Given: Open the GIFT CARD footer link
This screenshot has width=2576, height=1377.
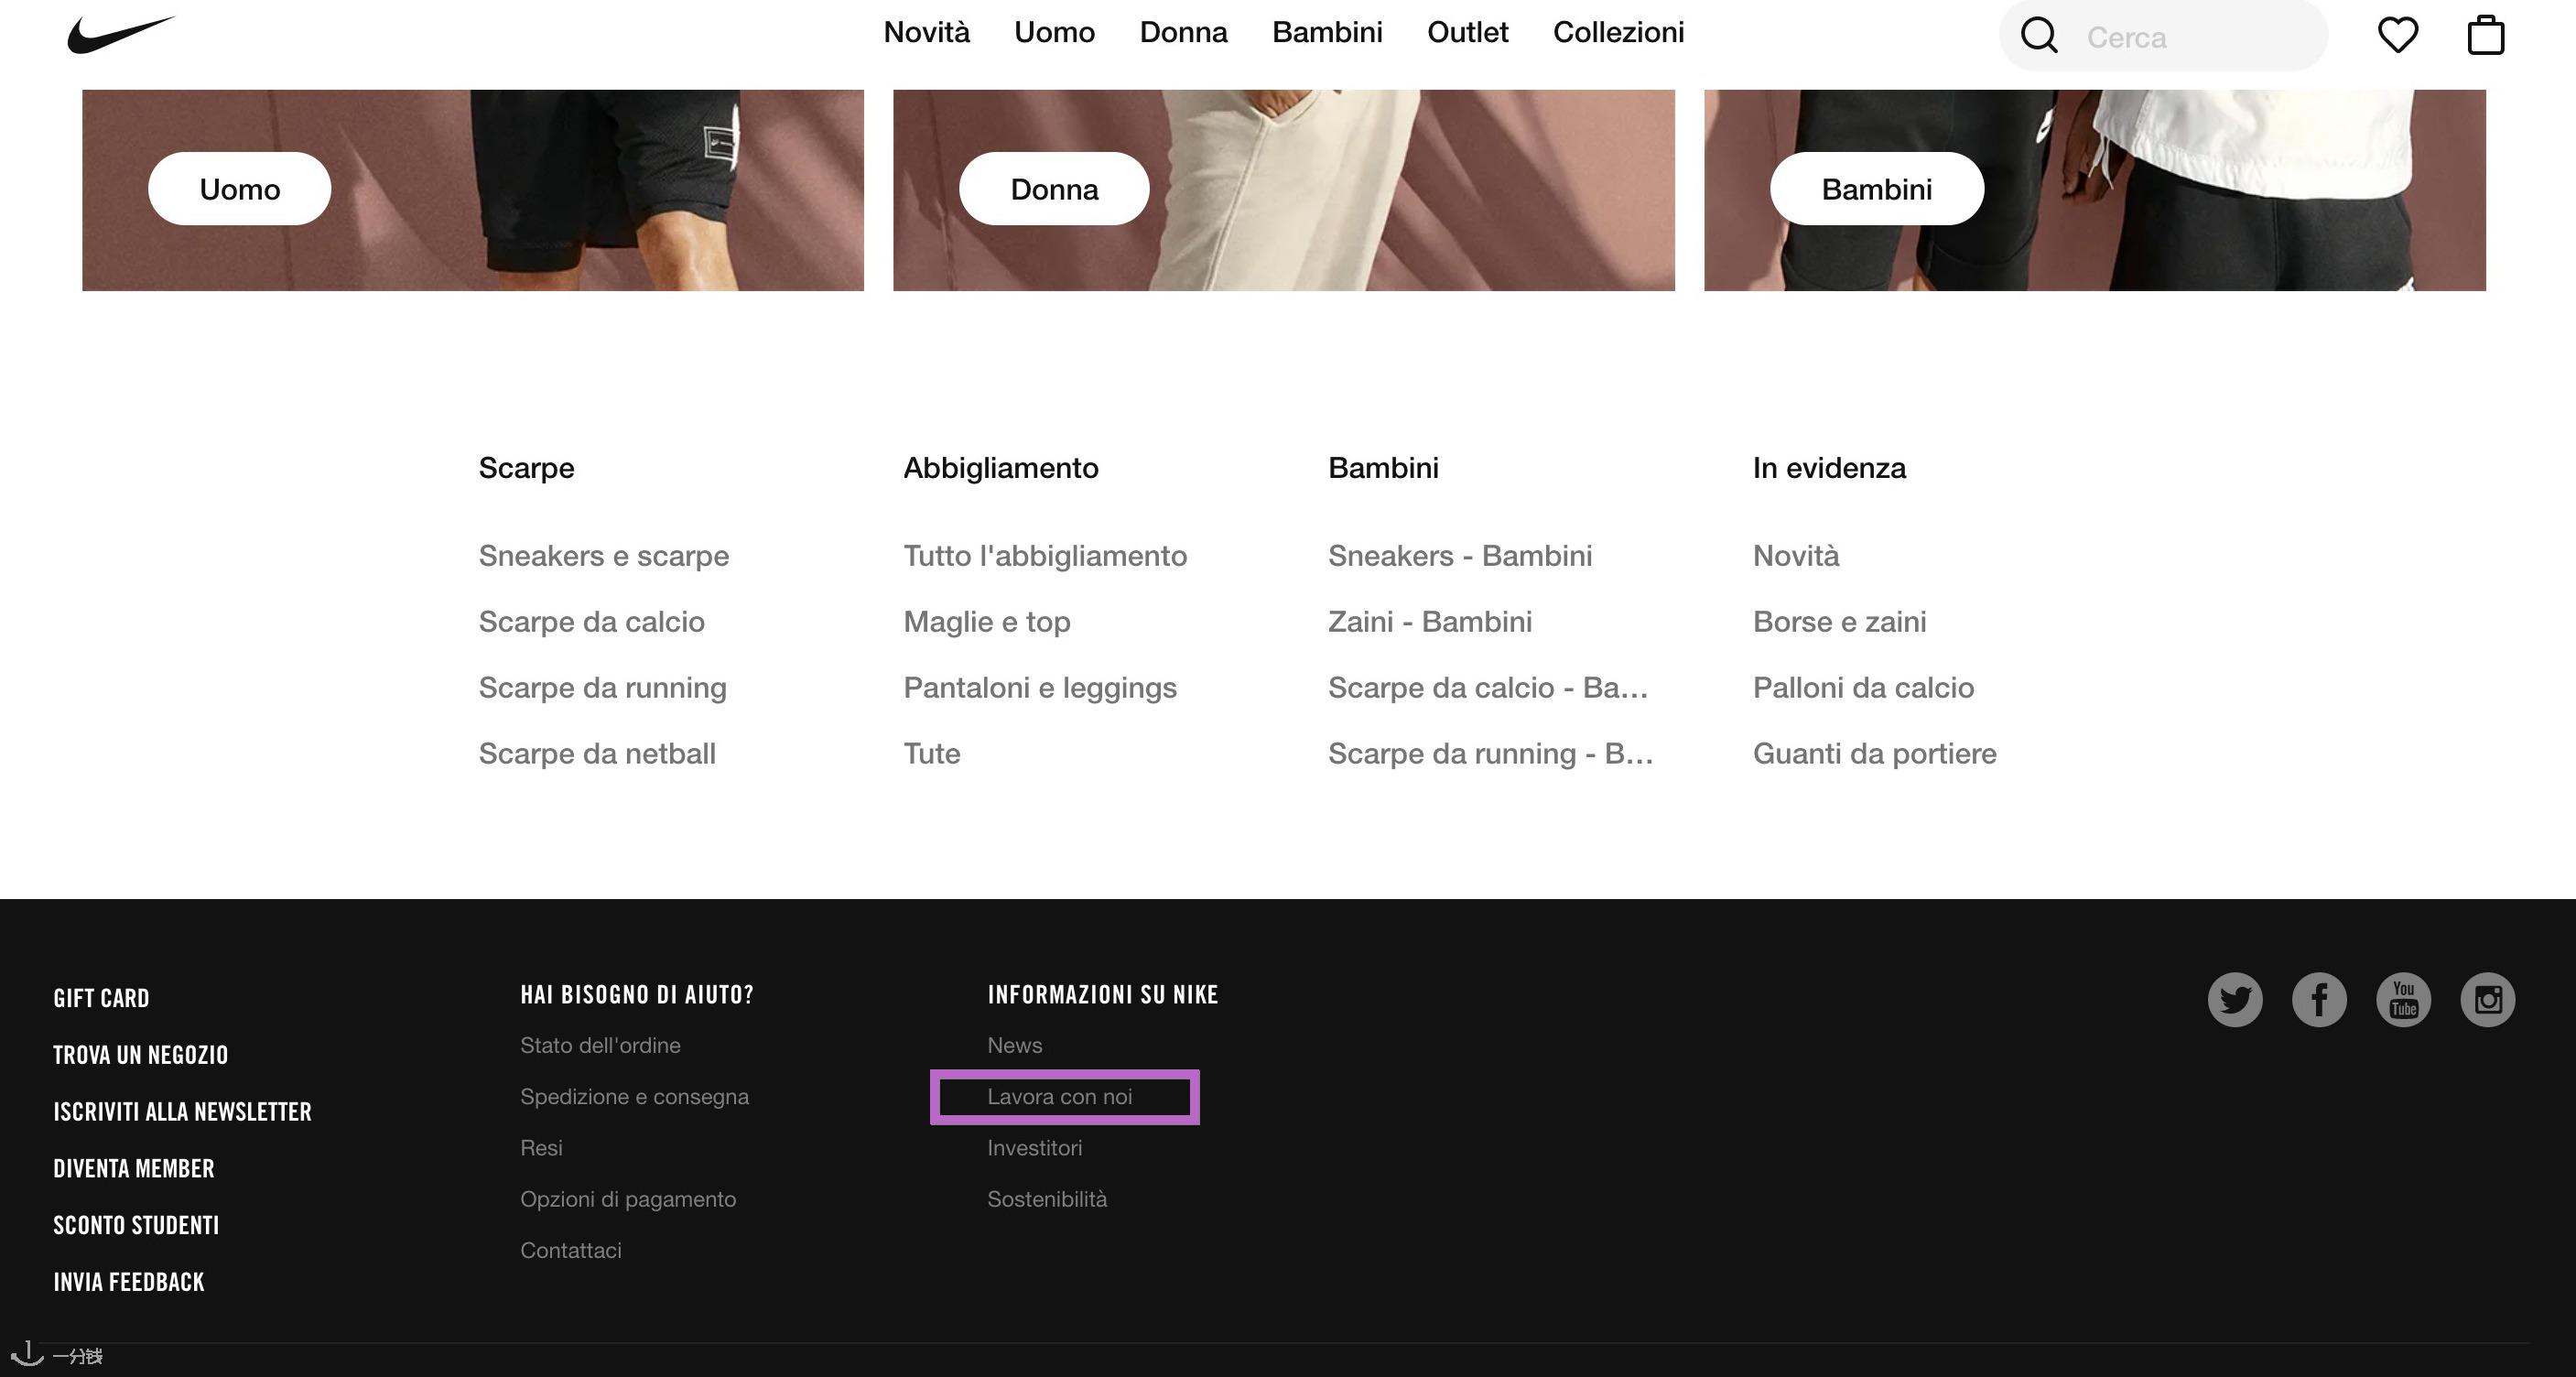Looking at the screenshot, I should 101,998.
